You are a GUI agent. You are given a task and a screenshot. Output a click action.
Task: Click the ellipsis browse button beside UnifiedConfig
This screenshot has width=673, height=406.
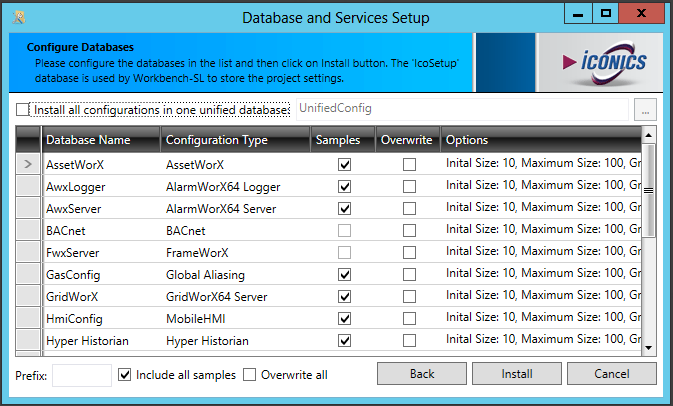tap(645, 110)
